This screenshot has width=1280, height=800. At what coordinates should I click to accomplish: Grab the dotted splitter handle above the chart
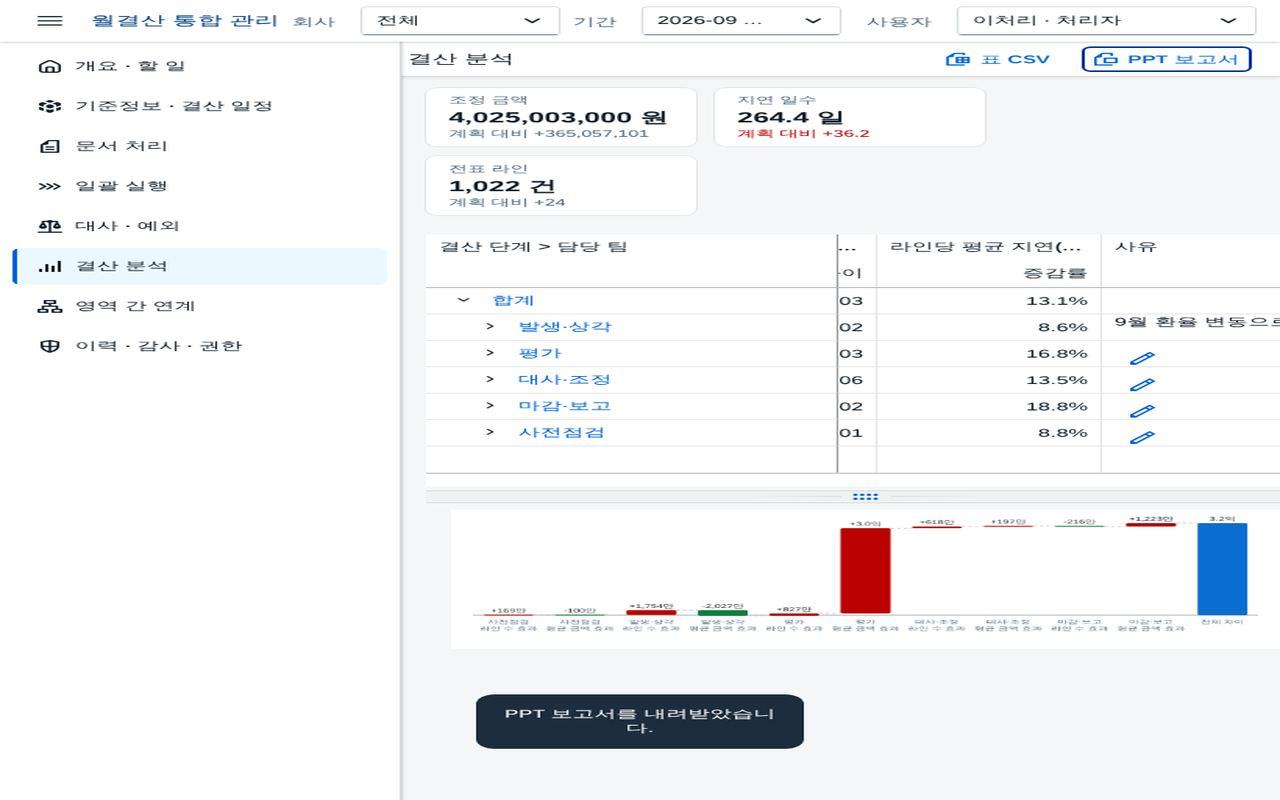[865, 496]
